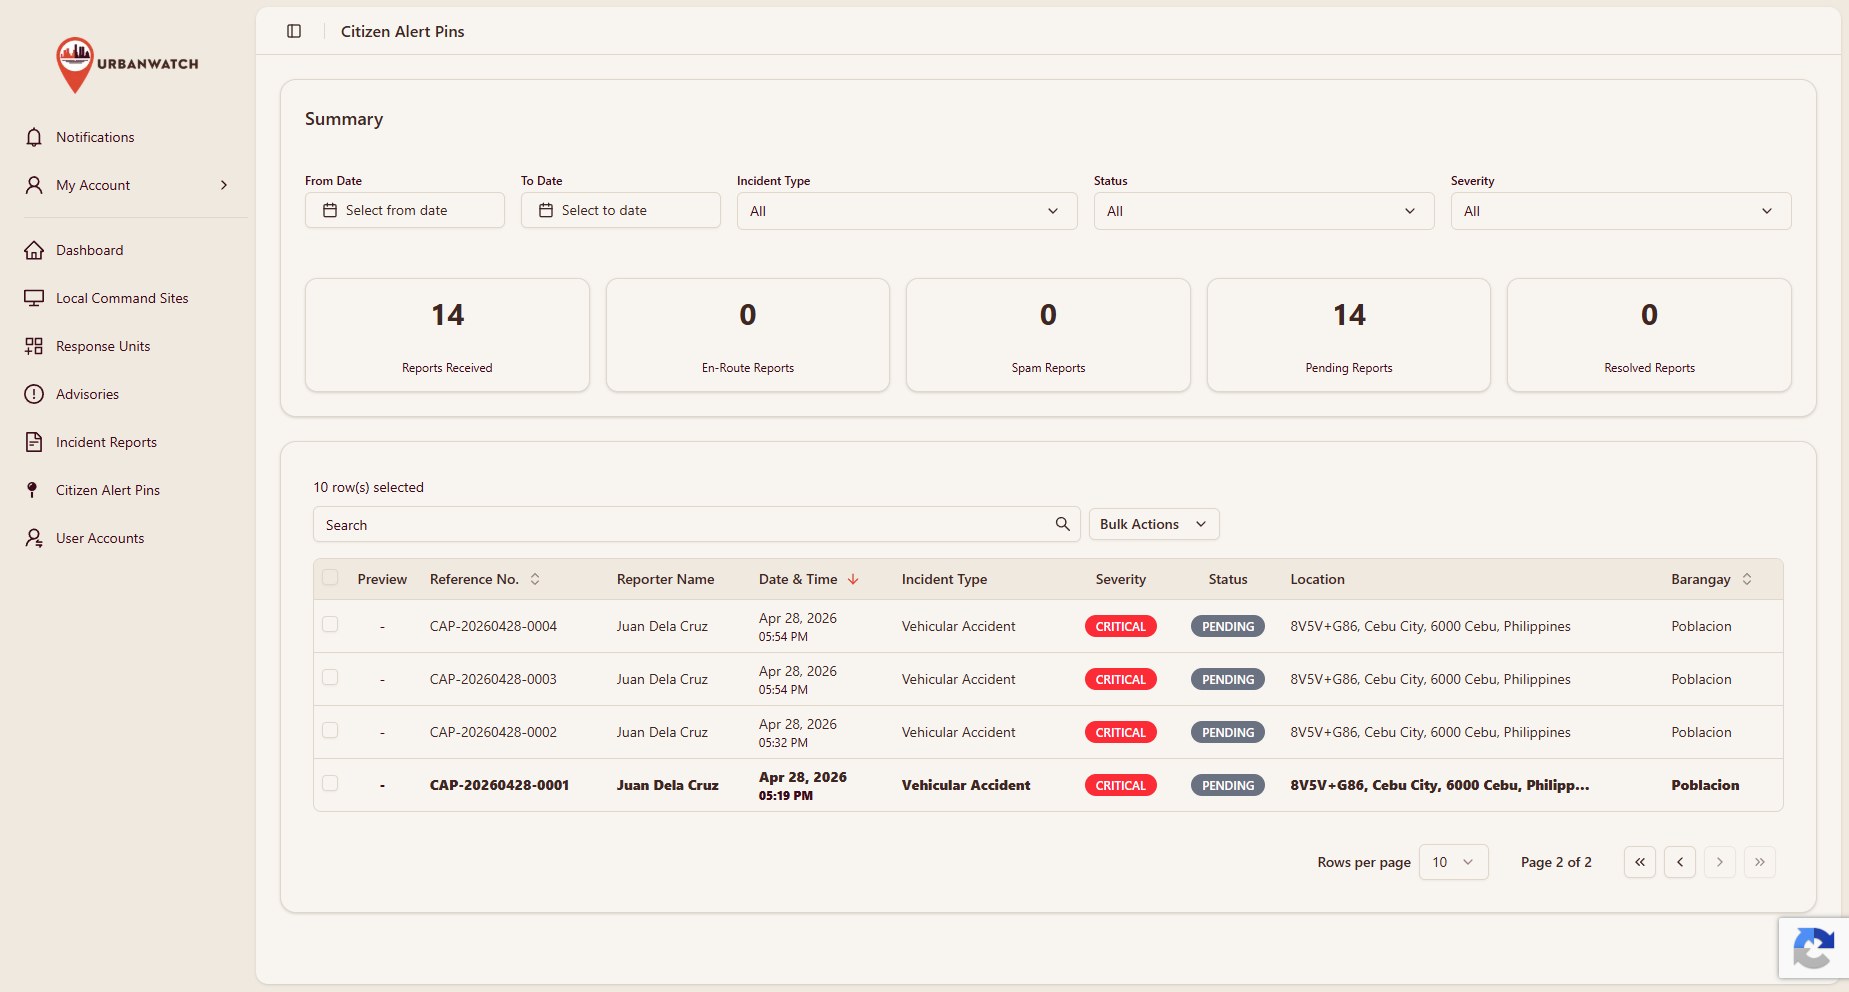
Task: Click the Location column header
Action: click(1317, 579)
